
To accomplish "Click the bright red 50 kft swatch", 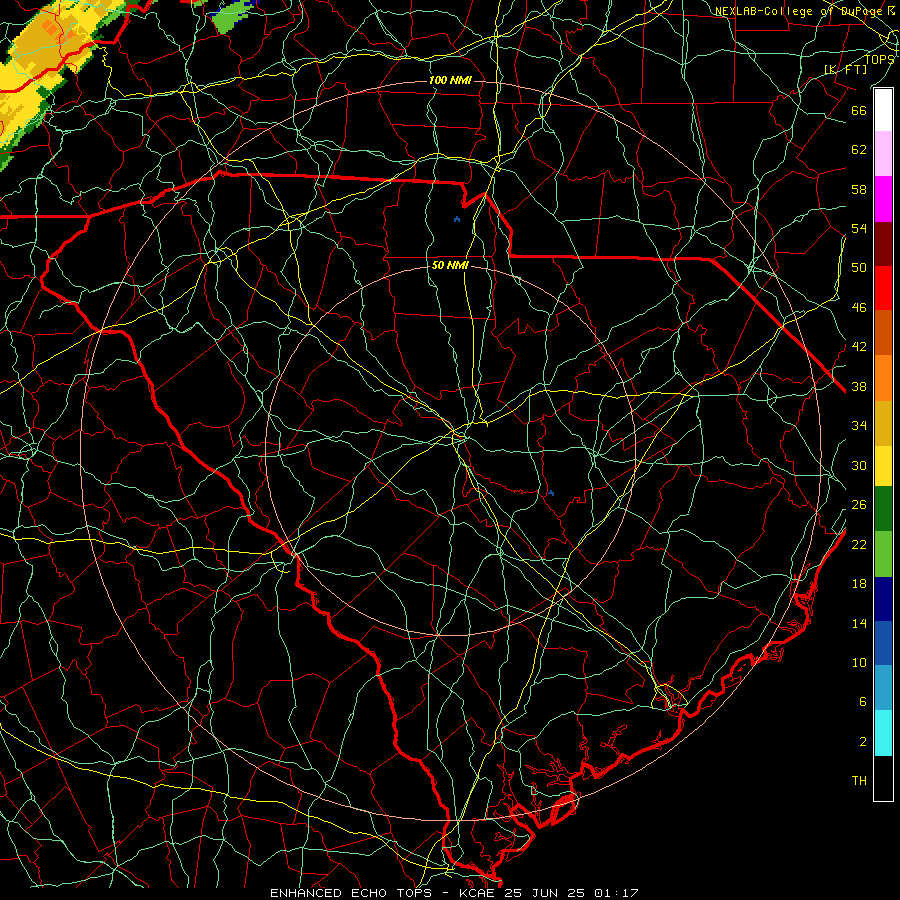I will coord(883,288).
